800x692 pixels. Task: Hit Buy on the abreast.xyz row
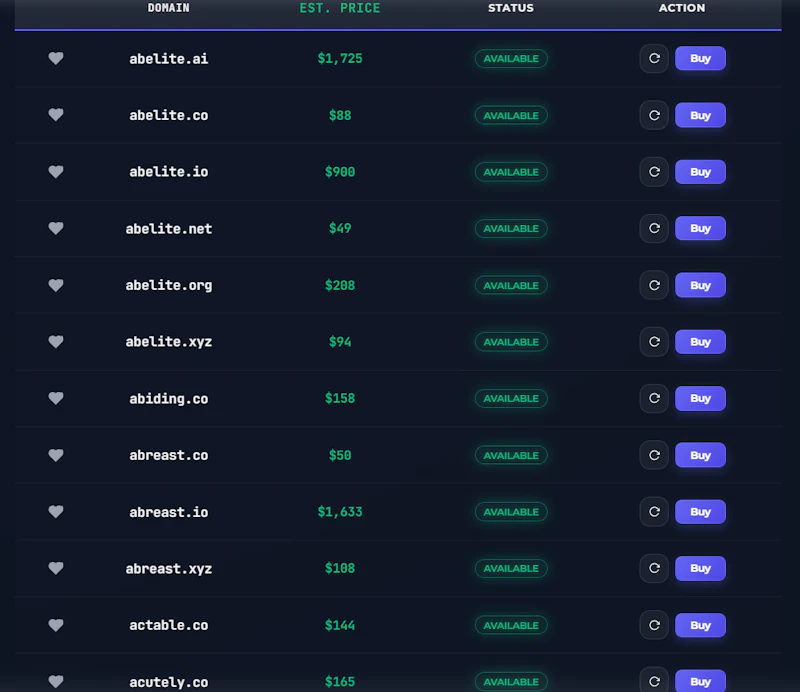(700, 568)
